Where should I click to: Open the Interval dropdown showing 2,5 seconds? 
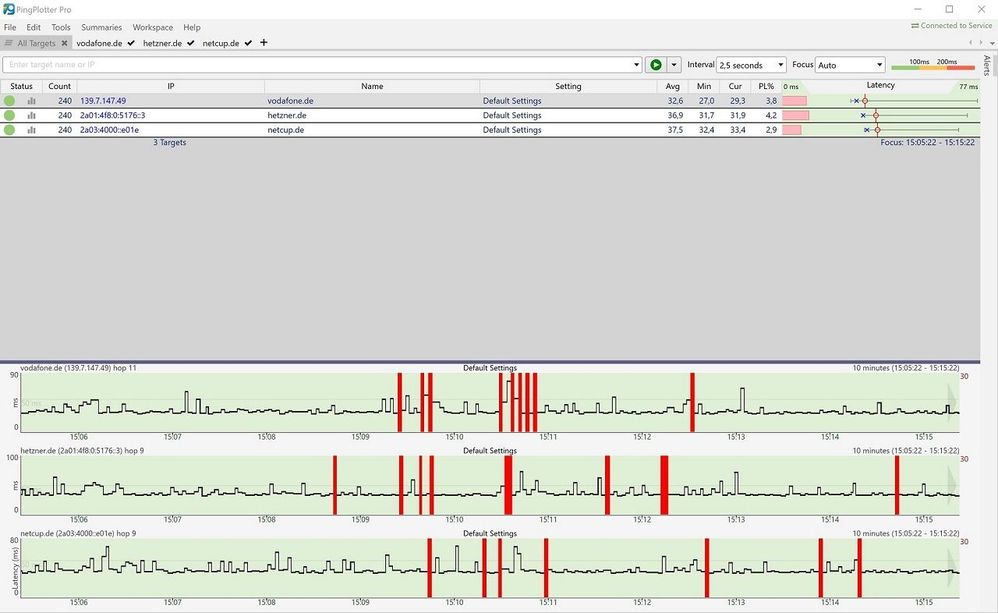[x=752, y=65]
